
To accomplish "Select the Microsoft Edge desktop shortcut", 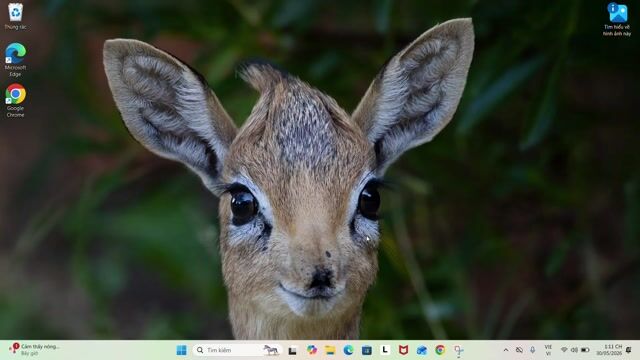I will tap(15, 60).
